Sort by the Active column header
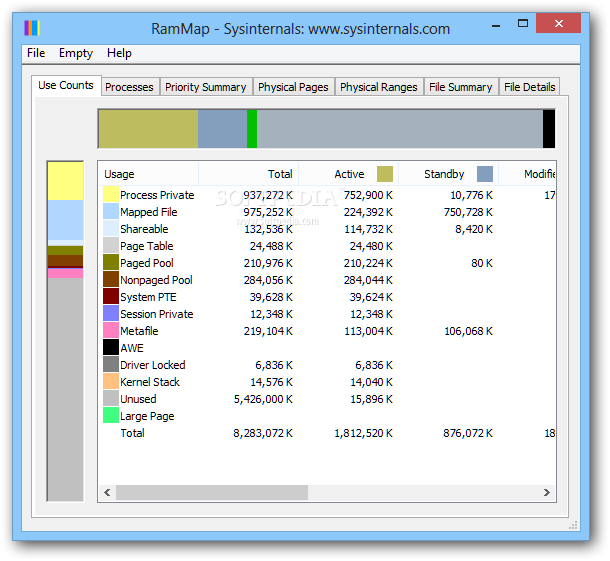The height and width of the screenshot is (561, 610). coord(349,174)
